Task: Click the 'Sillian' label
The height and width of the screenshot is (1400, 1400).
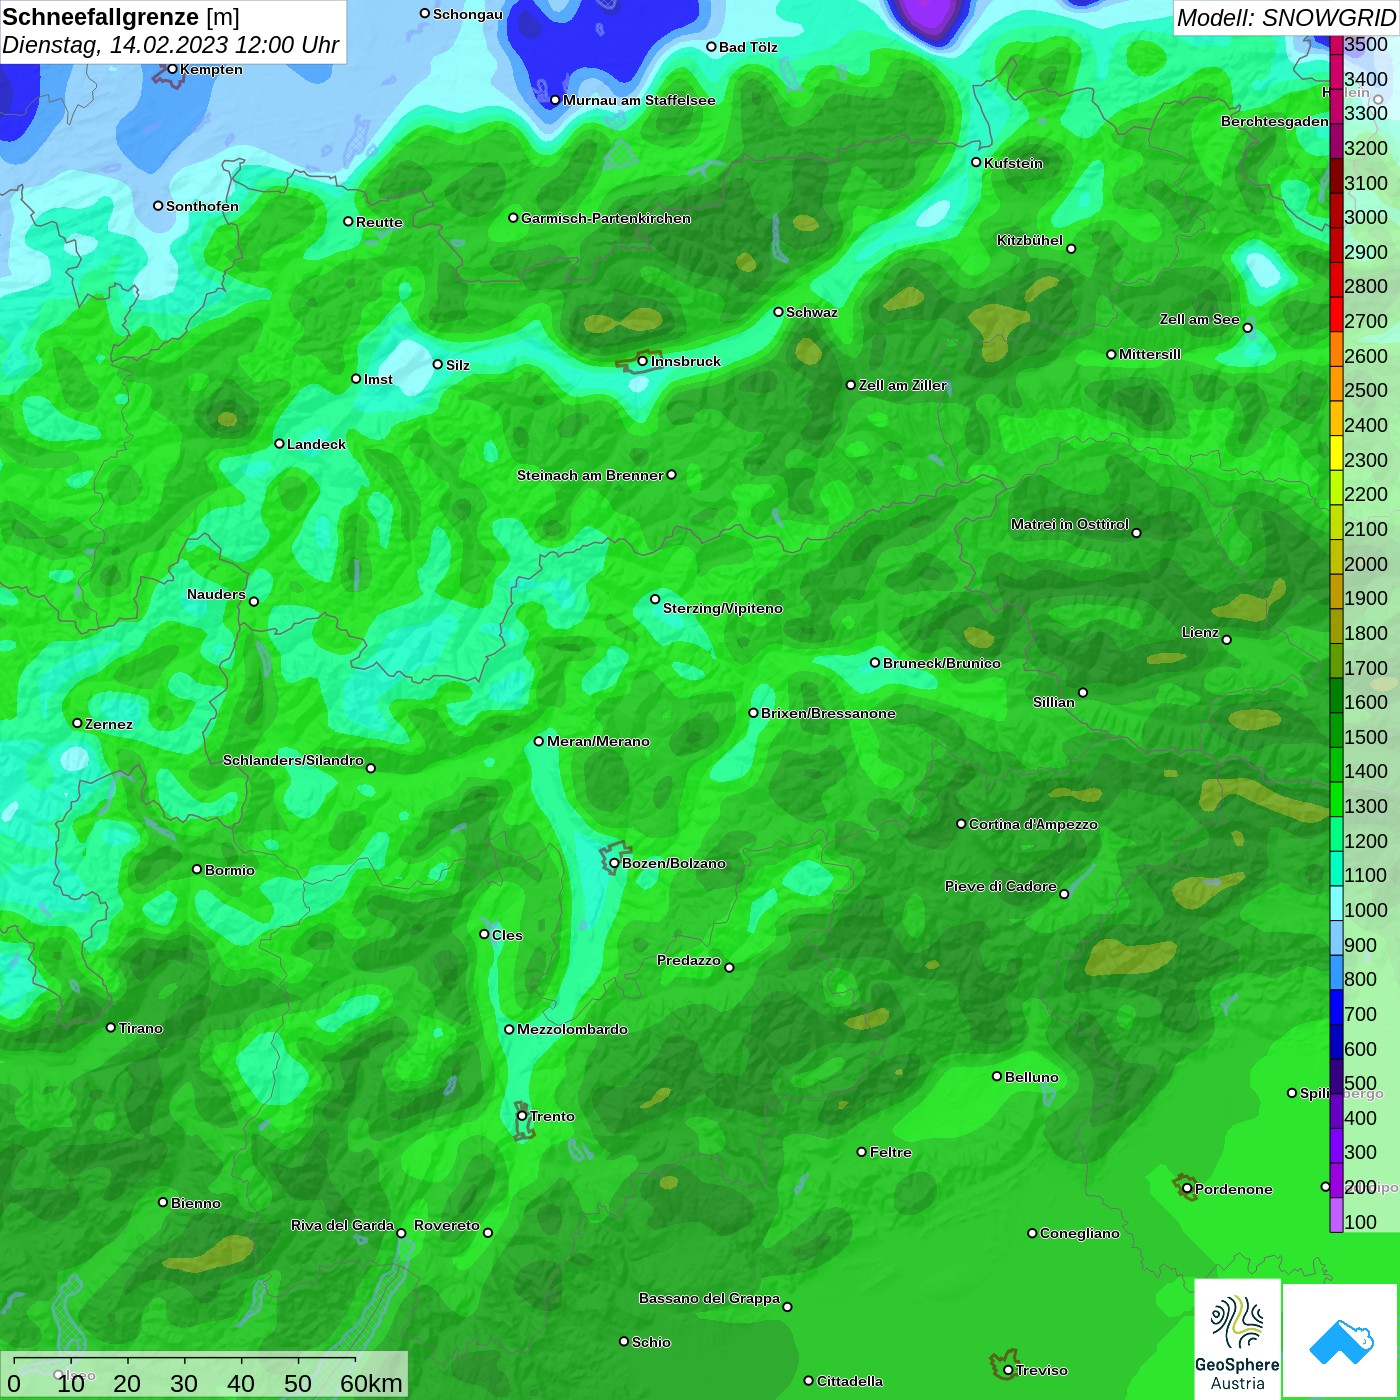Action: click(x=1054, y=702)
